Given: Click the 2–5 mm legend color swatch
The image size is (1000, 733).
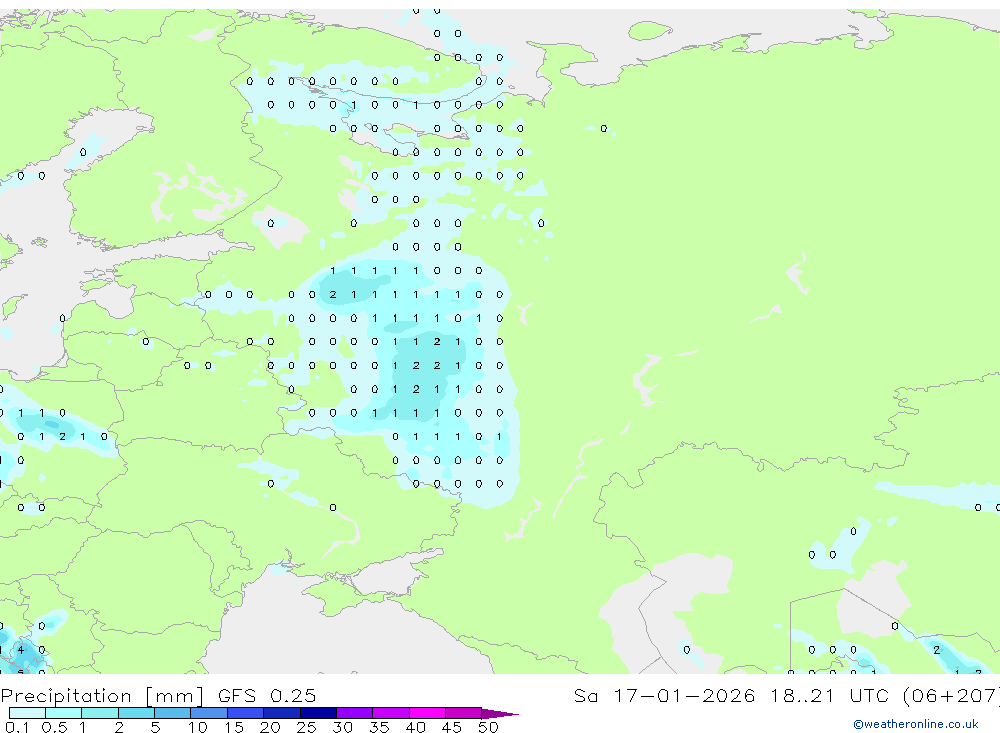Looking at the screenshot, I should pyautogui.click(x=136, y=714).
